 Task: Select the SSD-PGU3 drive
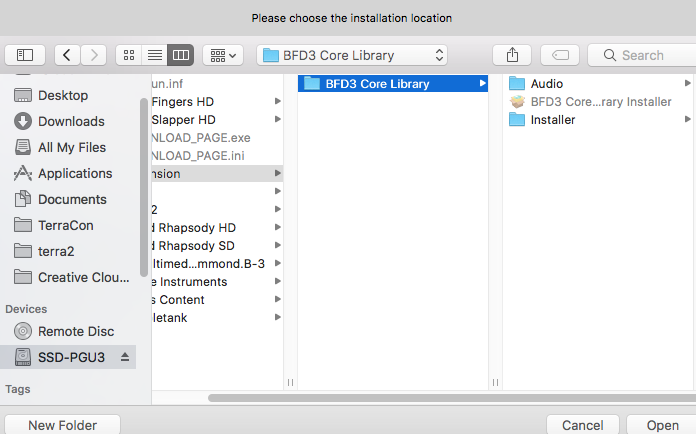(68, 357)
